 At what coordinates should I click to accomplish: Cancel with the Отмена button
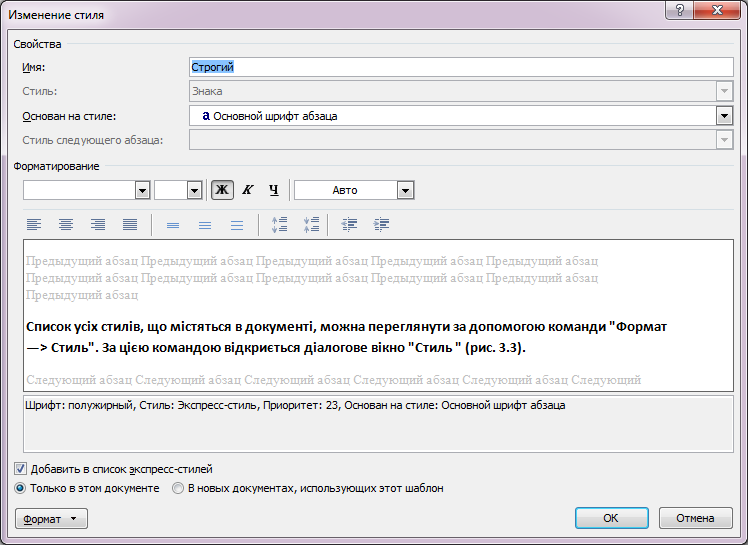[696, 518]
